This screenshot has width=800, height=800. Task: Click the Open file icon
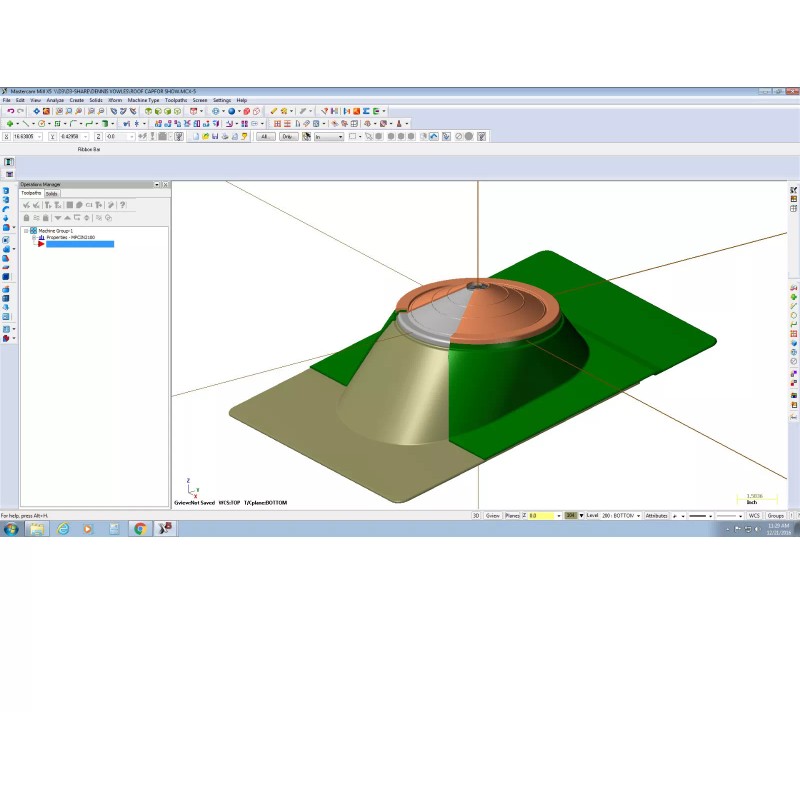205,137
